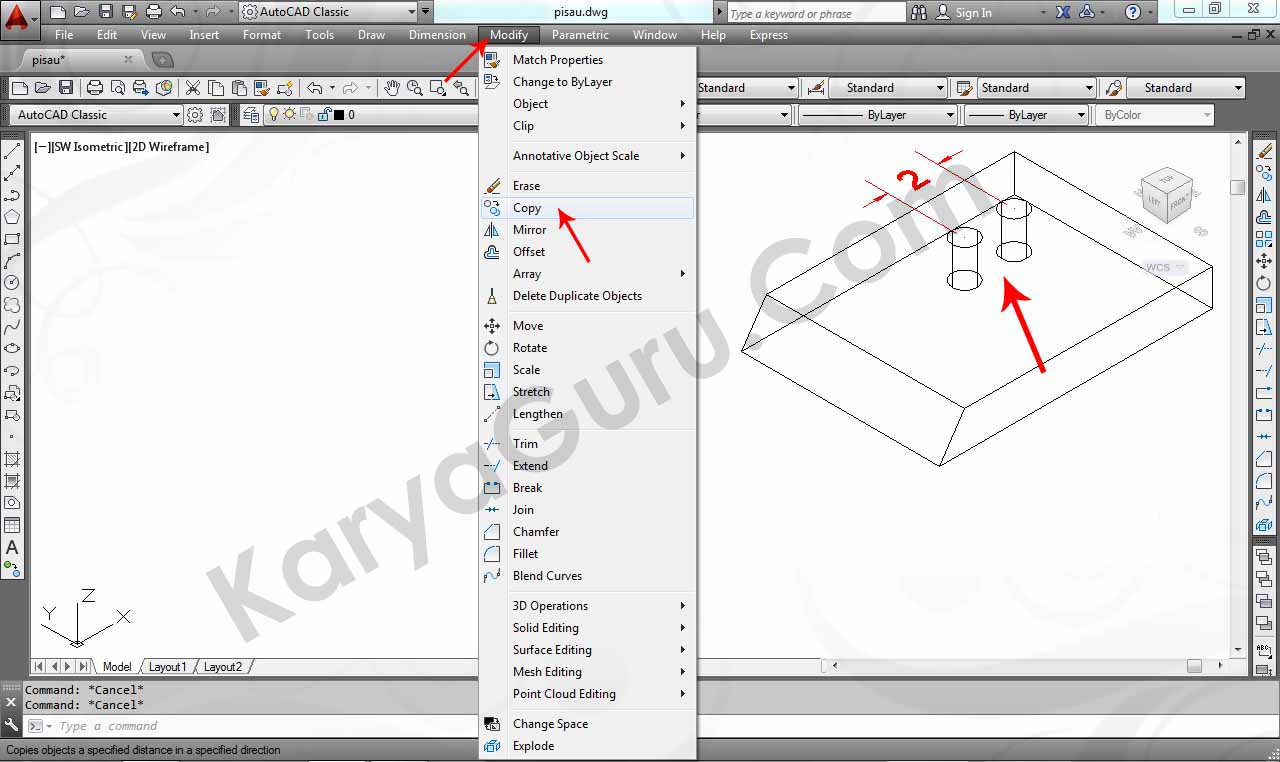
Task: Toggle layer 0 freeze sun icon
Action: (x=289, y=115)
